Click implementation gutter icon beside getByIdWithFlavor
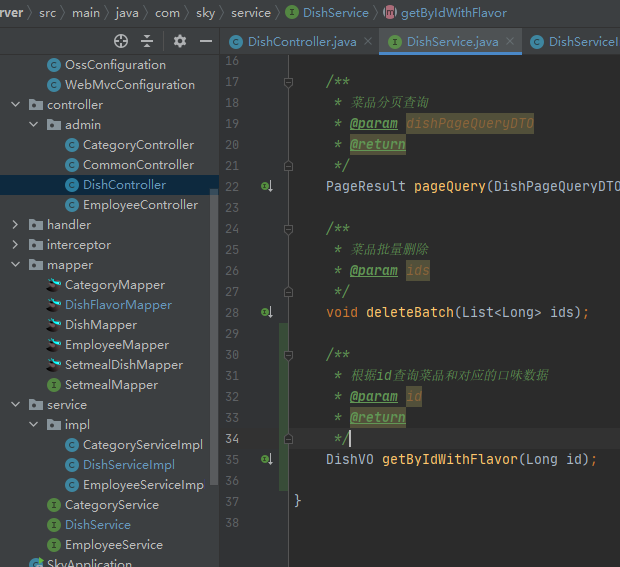Viewport: 620px width, 567px height. pos(267,459)
